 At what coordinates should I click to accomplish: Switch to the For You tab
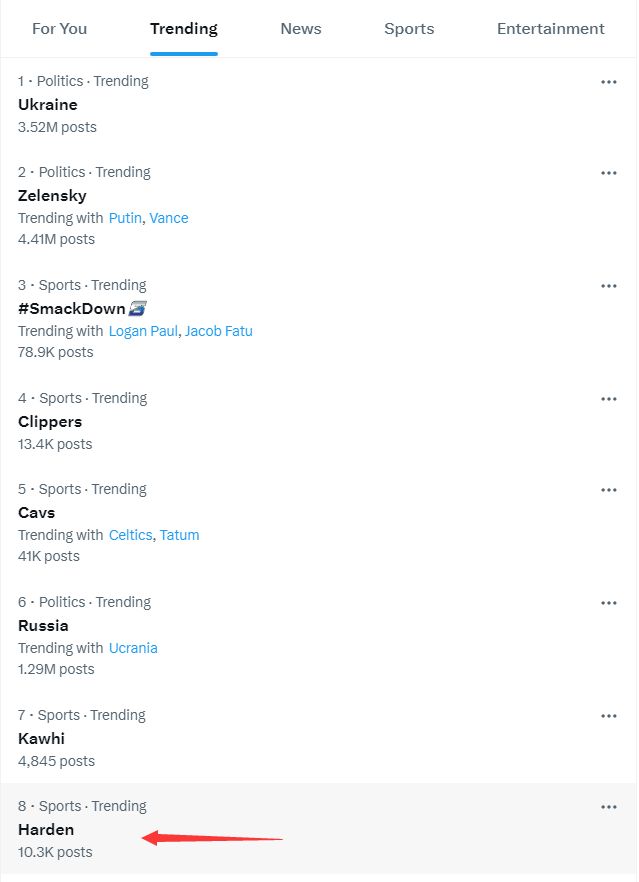point(60,28)
